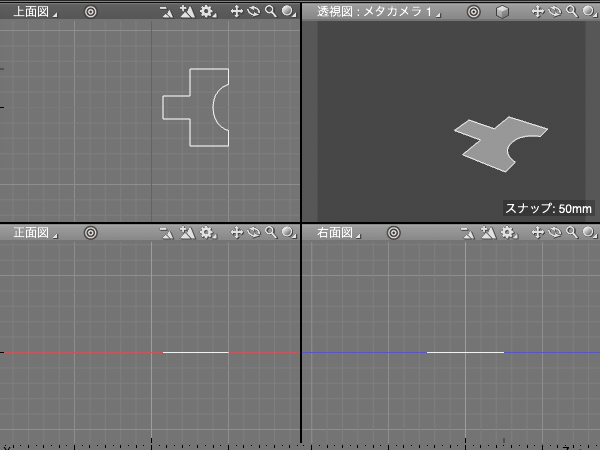
Task: Click the mountain-plus icon in right view header
Action: coord(489,232)
